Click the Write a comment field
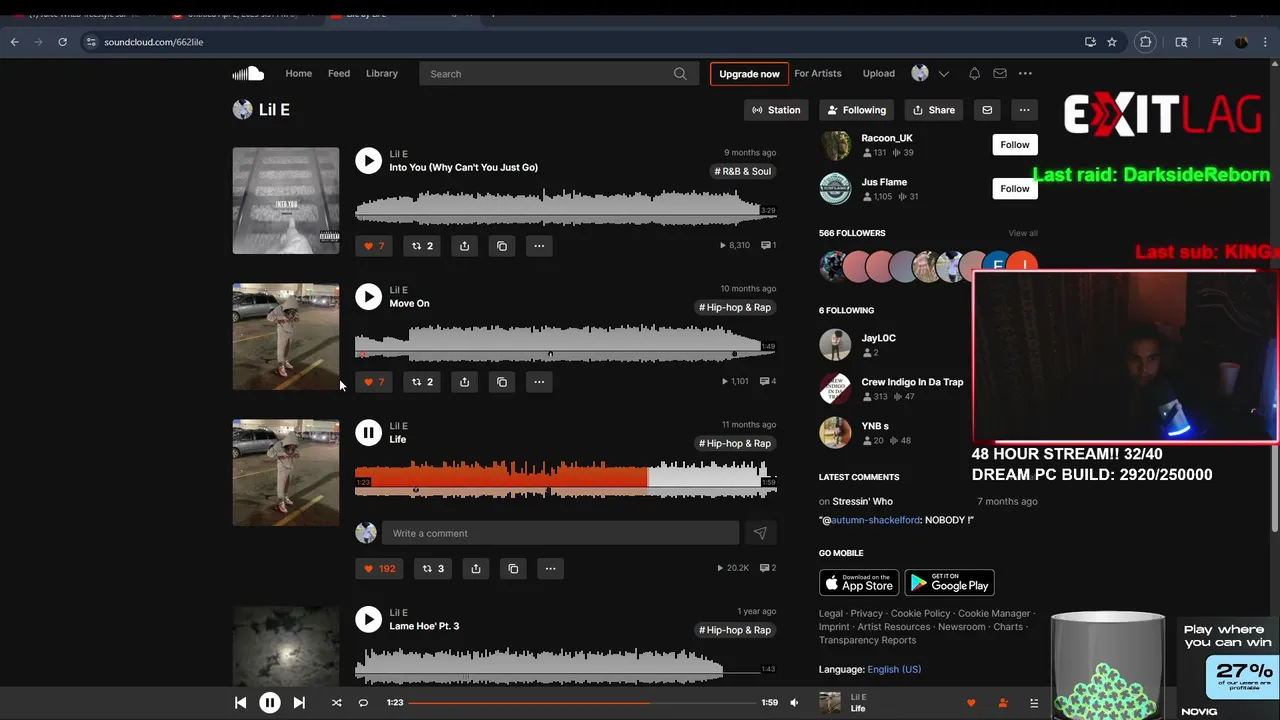 560,533
